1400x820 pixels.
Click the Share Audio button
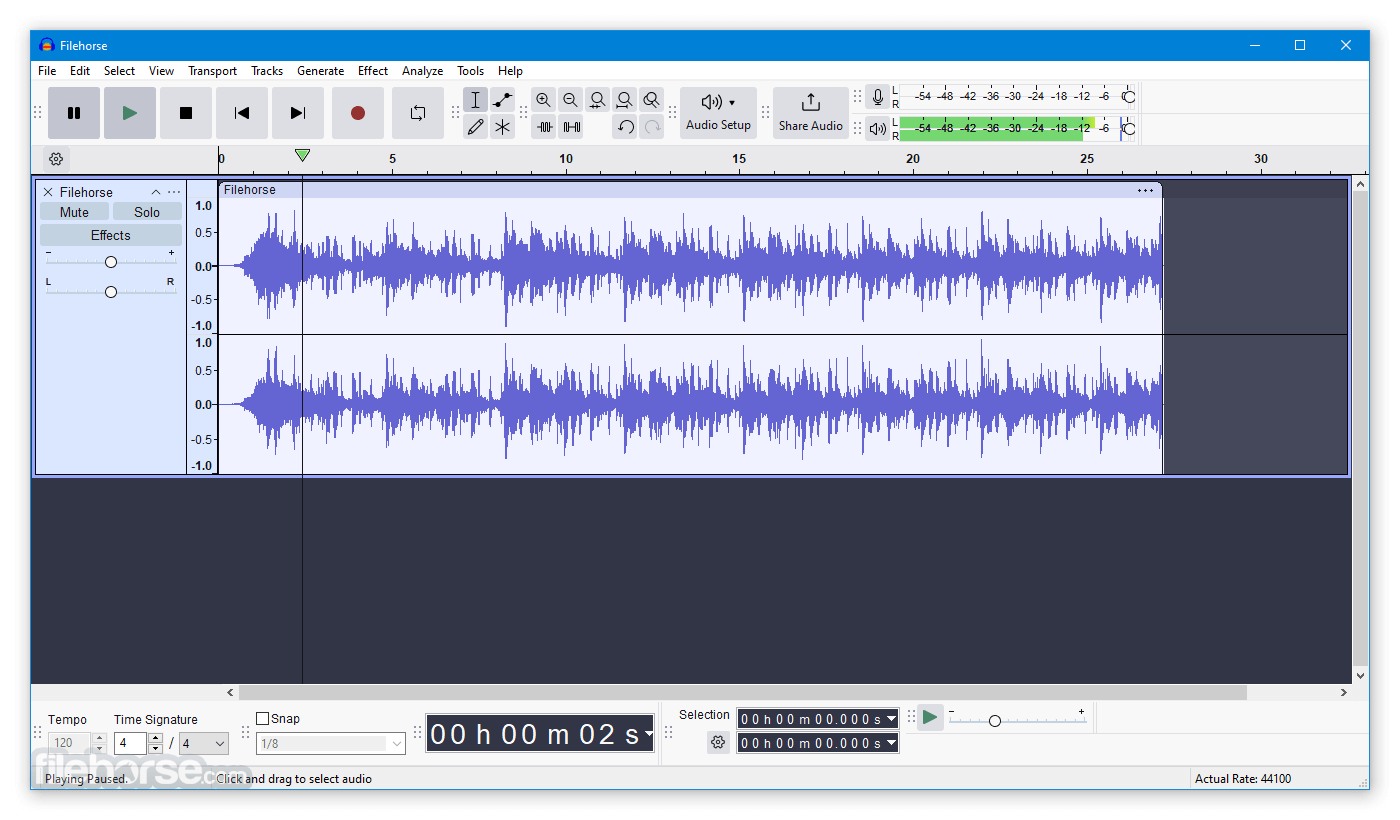(811, 113)
